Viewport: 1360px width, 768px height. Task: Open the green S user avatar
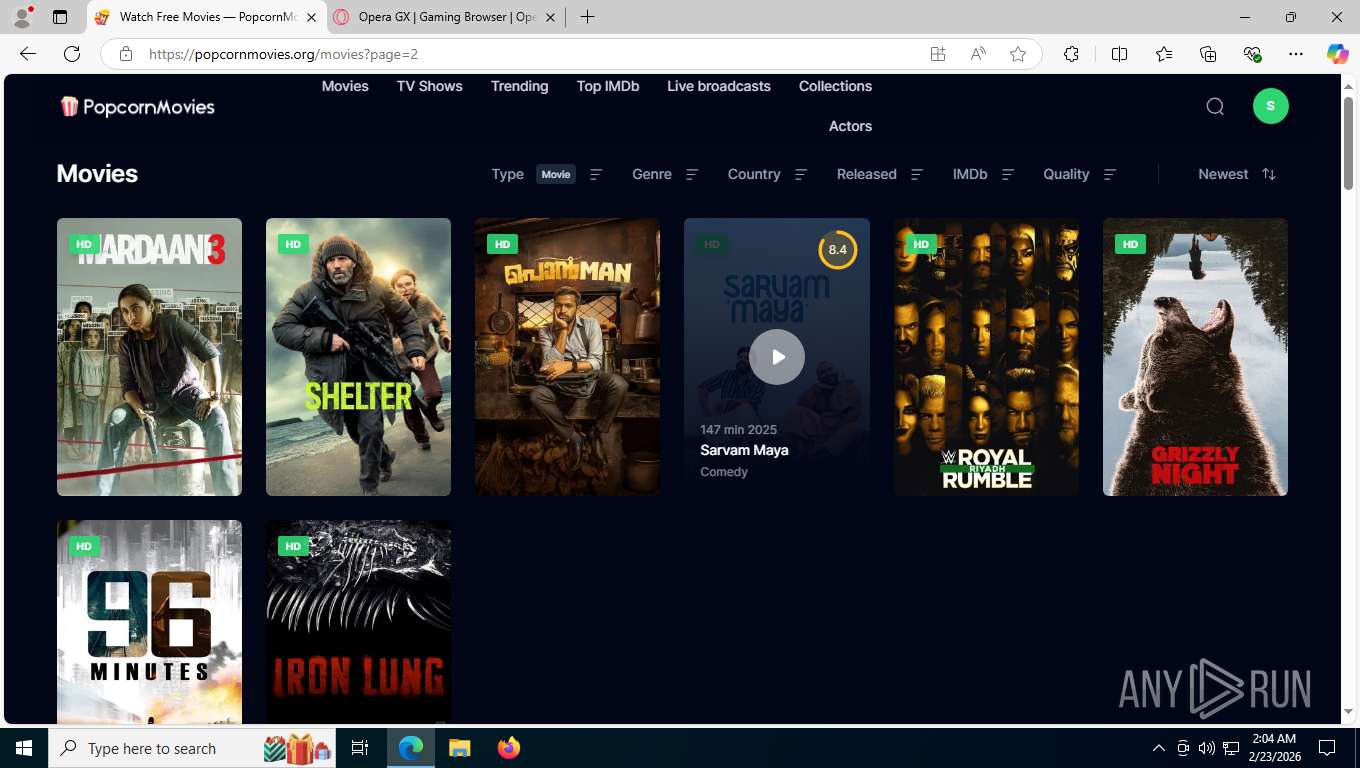[x=1270, y=106]
